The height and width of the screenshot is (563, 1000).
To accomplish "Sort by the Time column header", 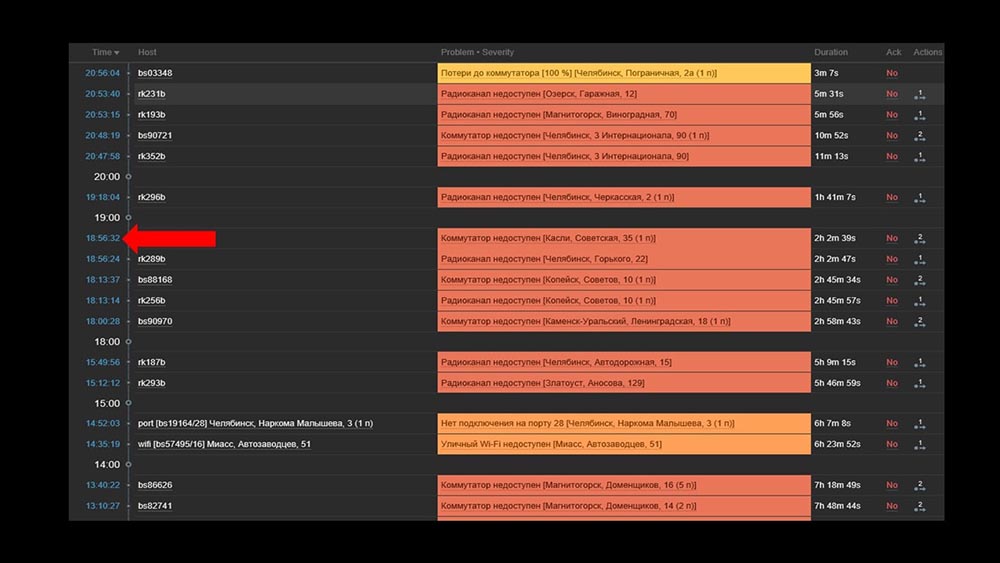I will (105, 52).
